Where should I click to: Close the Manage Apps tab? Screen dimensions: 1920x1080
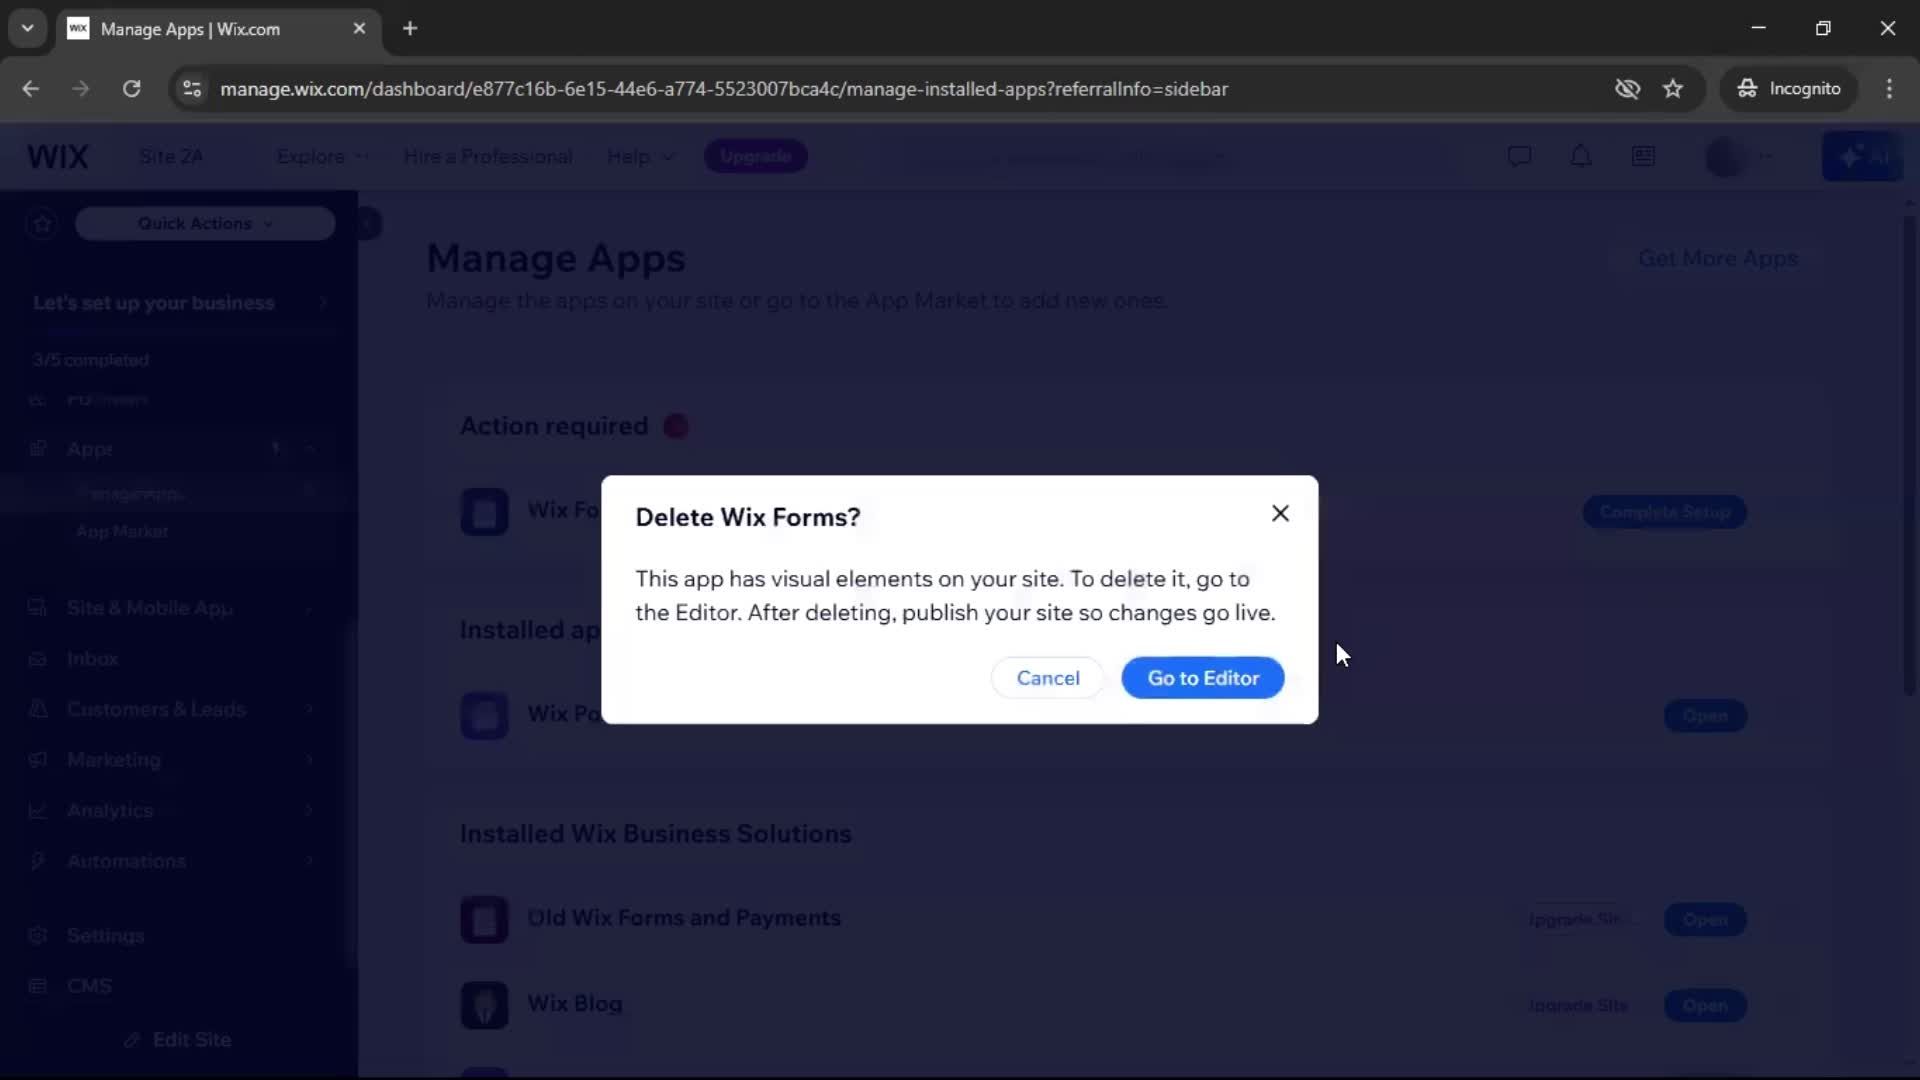tap(359, 29)
